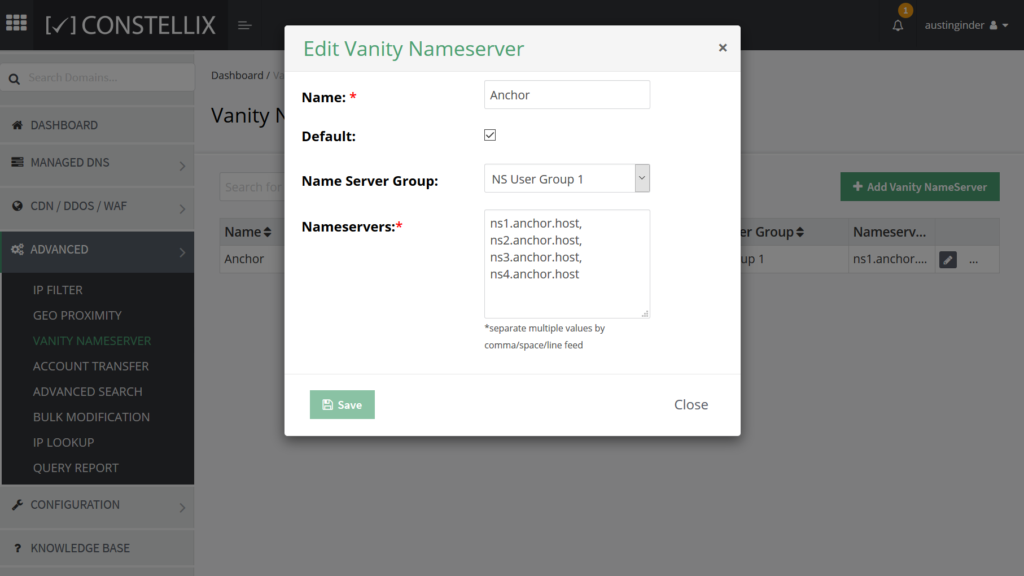The image size is (1024, 576).
Task: Close the dialog with the X icon
Action: 722,47
